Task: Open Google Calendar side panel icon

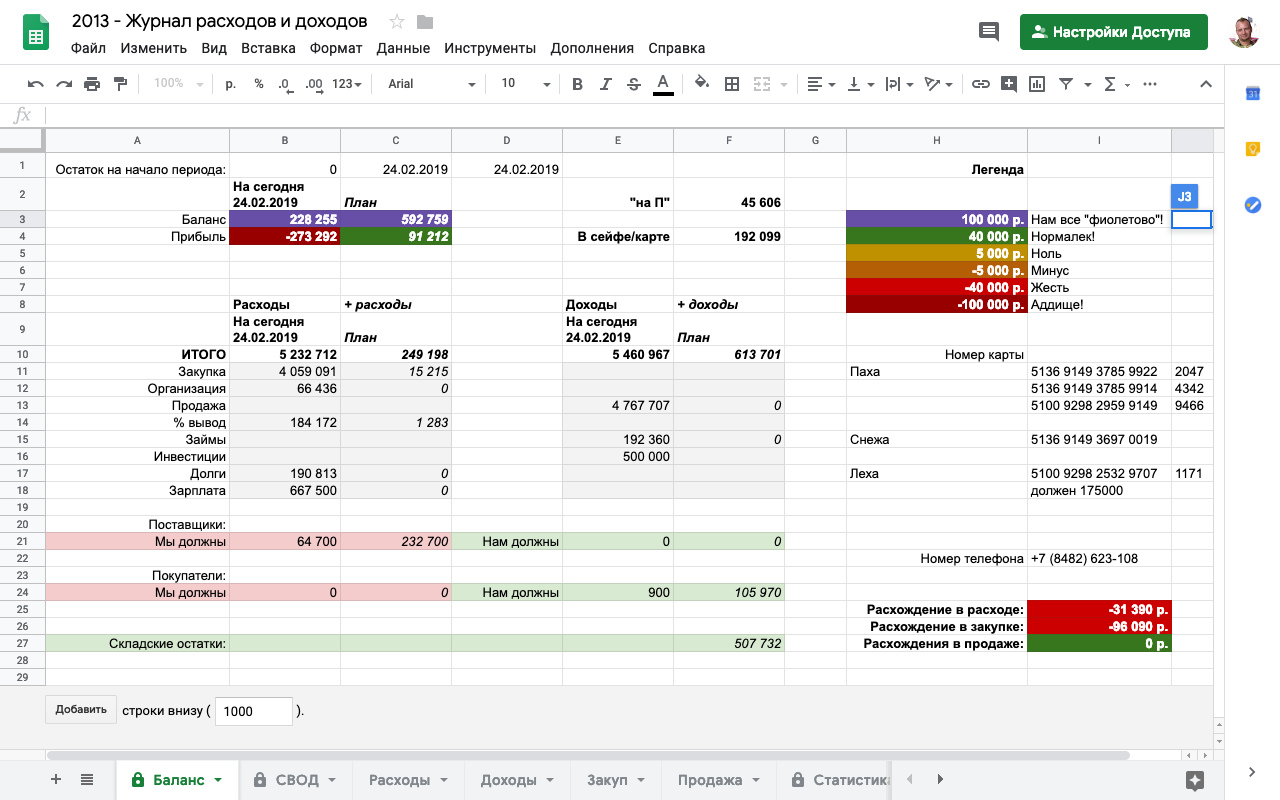Action: 1252,93
